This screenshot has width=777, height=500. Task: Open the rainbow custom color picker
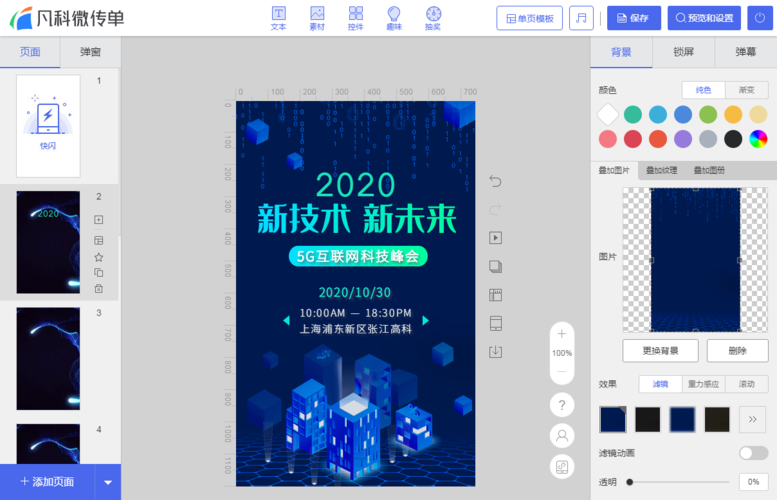click(758, 139)
